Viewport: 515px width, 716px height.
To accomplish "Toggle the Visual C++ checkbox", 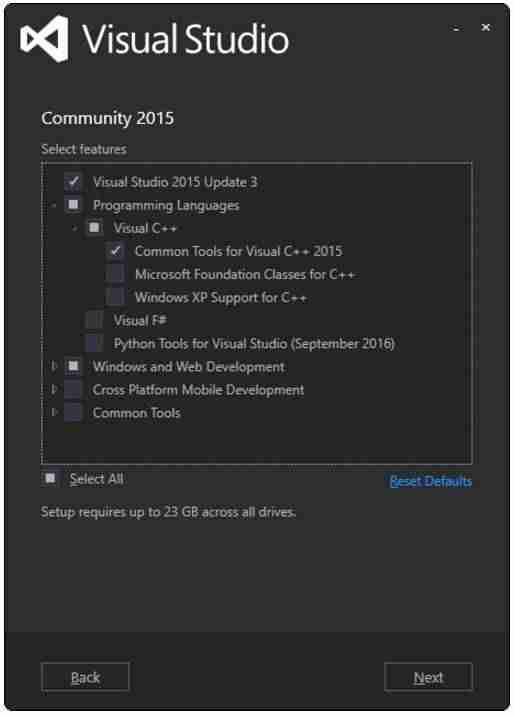I will [94, 227].
